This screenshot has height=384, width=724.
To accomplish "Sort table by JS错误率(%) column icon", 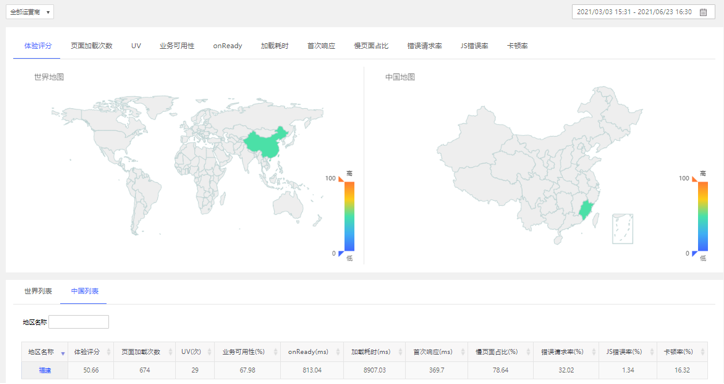I will click(x=652, y=352).
